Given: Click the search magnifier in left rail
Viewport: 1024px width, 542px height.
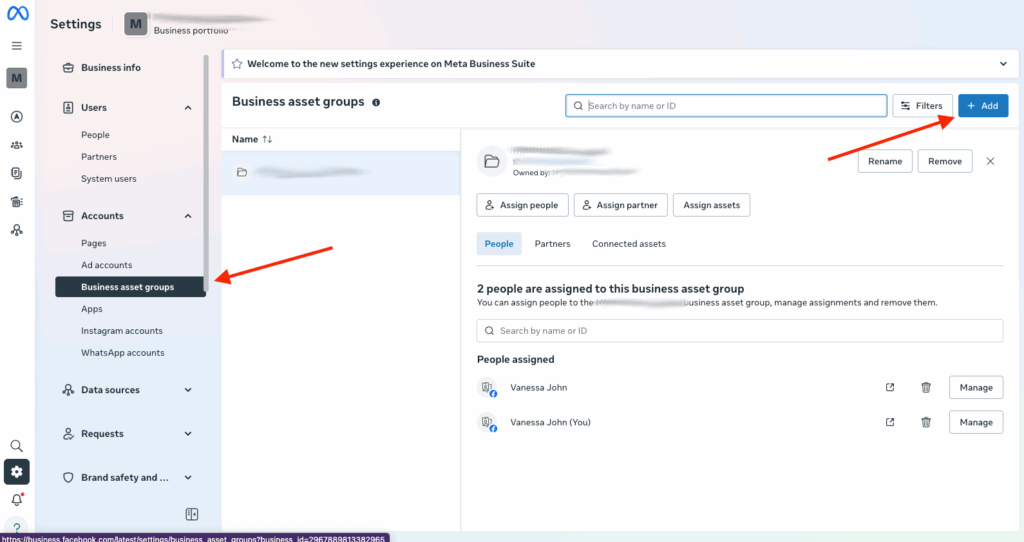Looking at the screenshot, I should (16, 446).
